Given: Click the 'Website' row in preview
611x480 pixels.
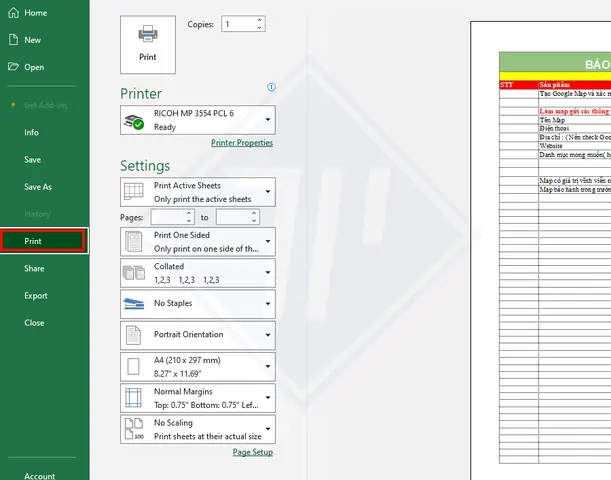Looking at the screenshot, I should click(551, 146).
